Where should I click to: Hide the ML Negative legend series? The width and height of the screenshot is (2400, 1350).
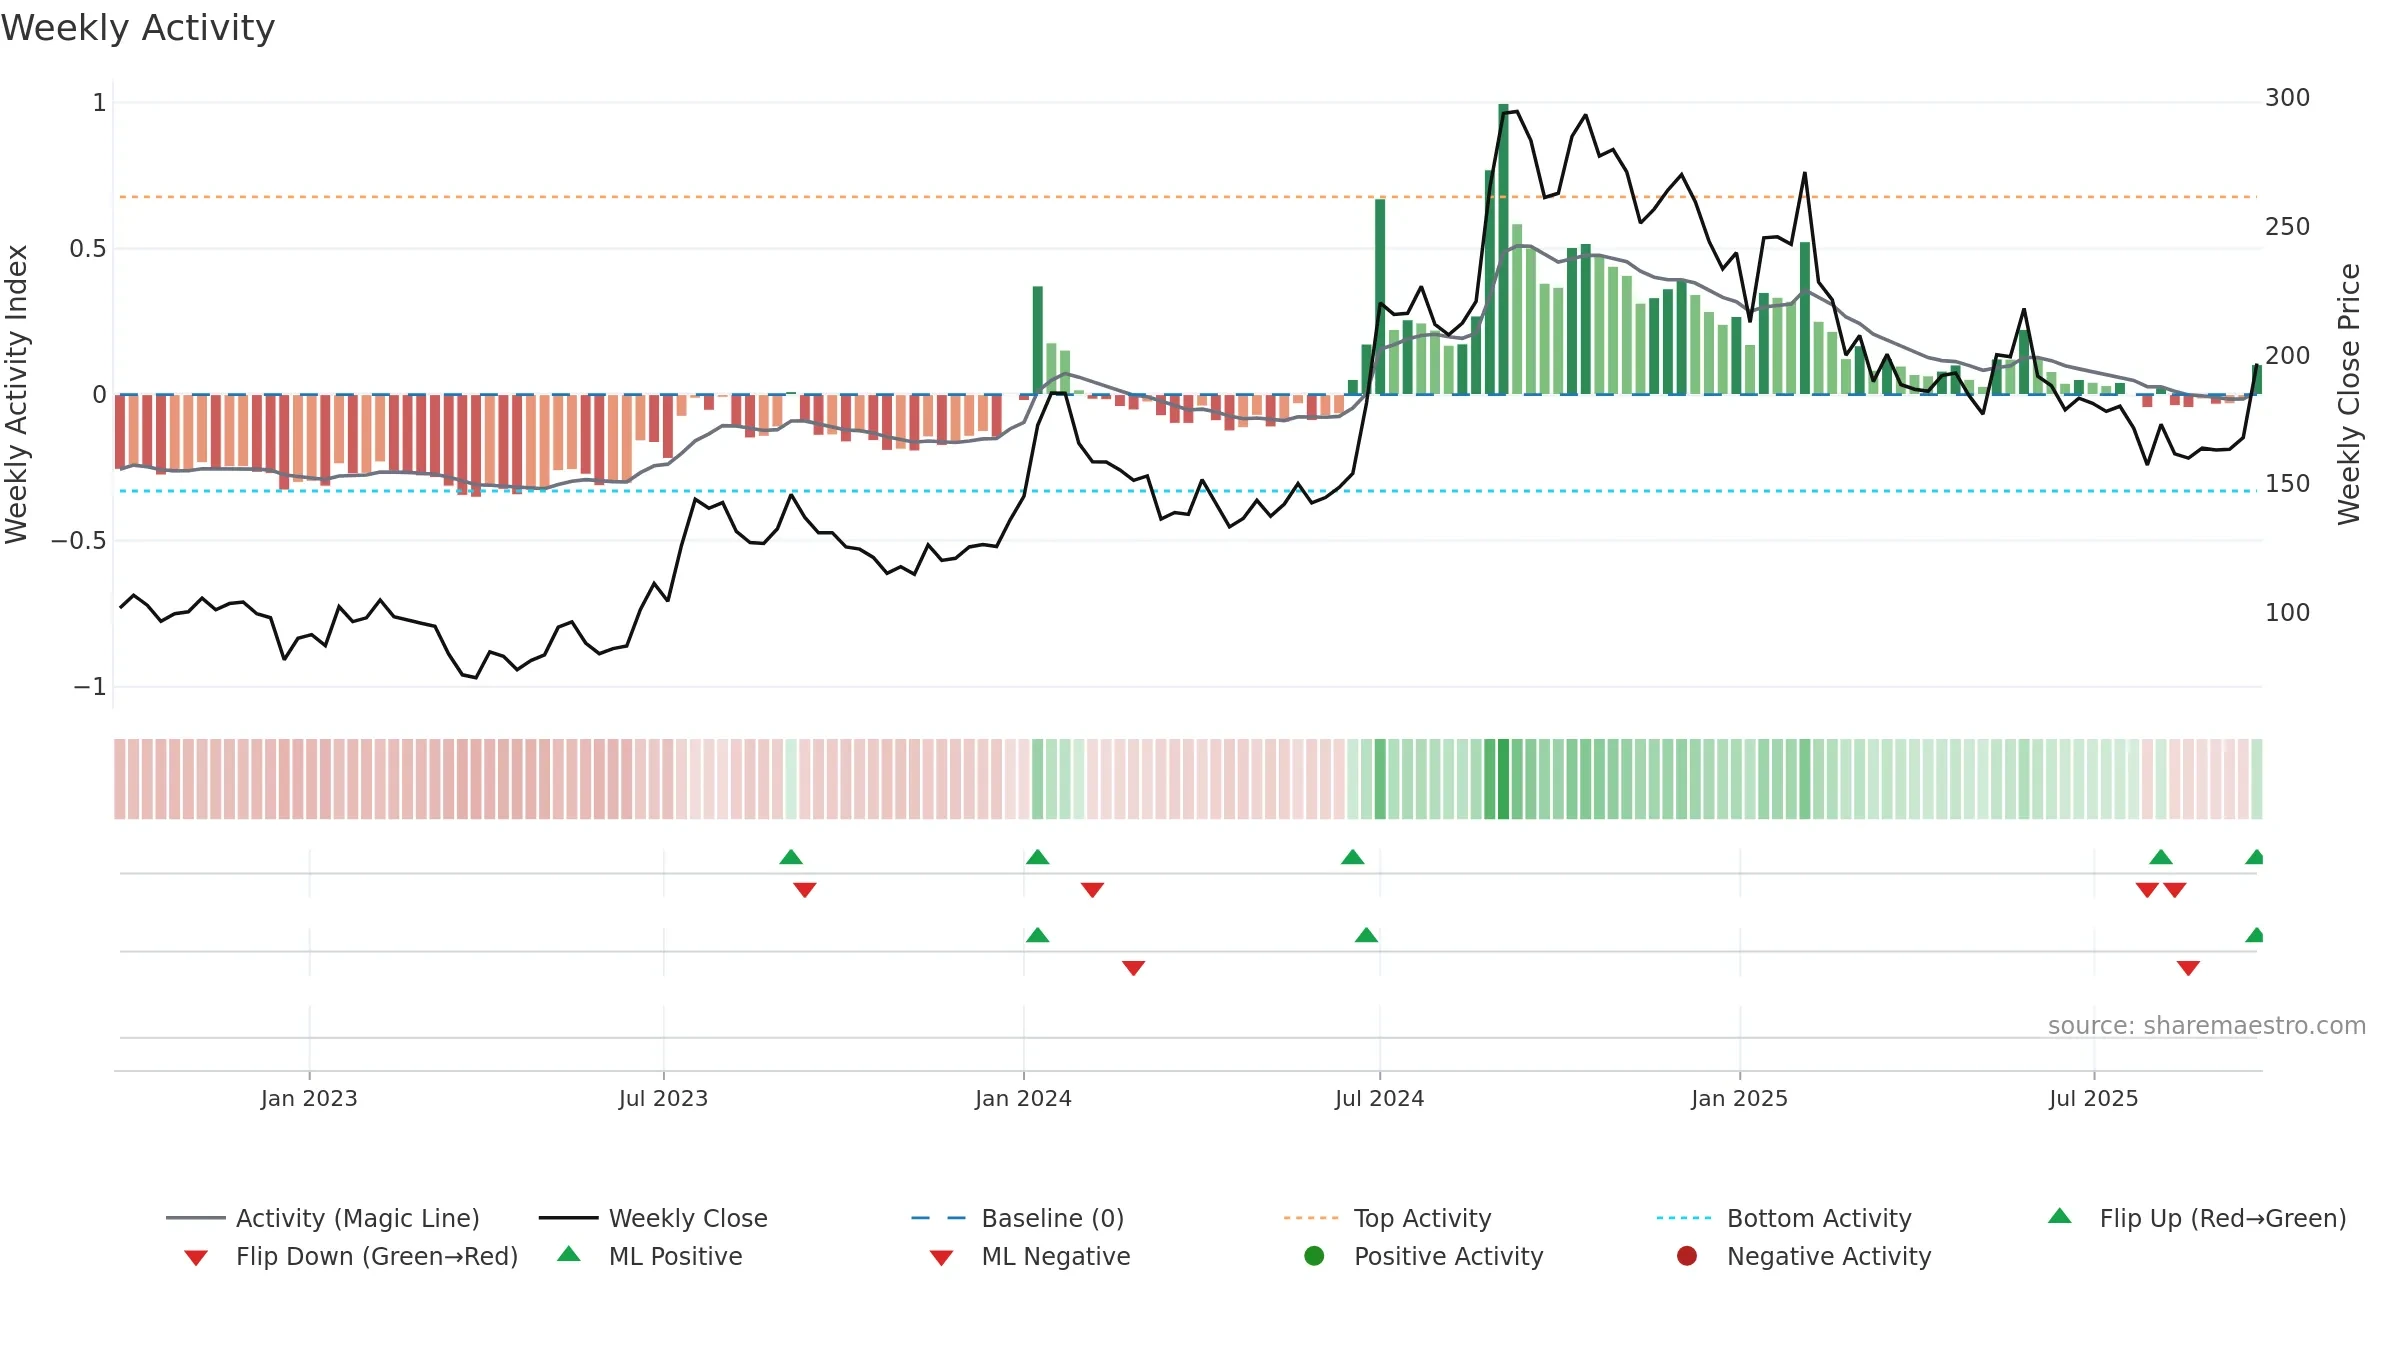1030,1256
